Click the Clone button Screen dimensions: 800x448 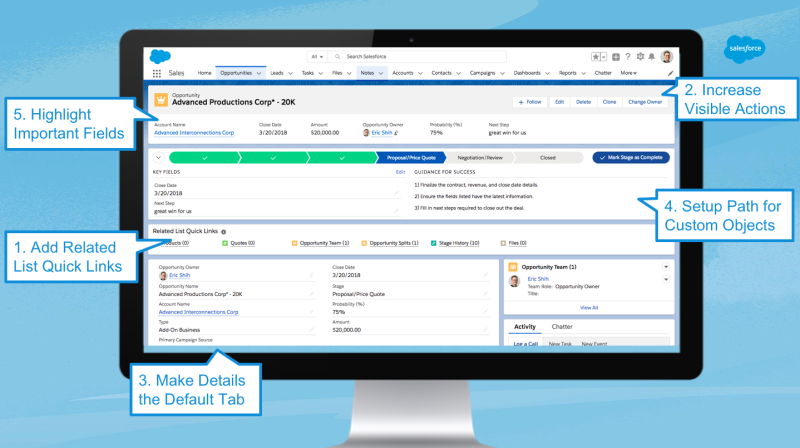coord(609,102)
